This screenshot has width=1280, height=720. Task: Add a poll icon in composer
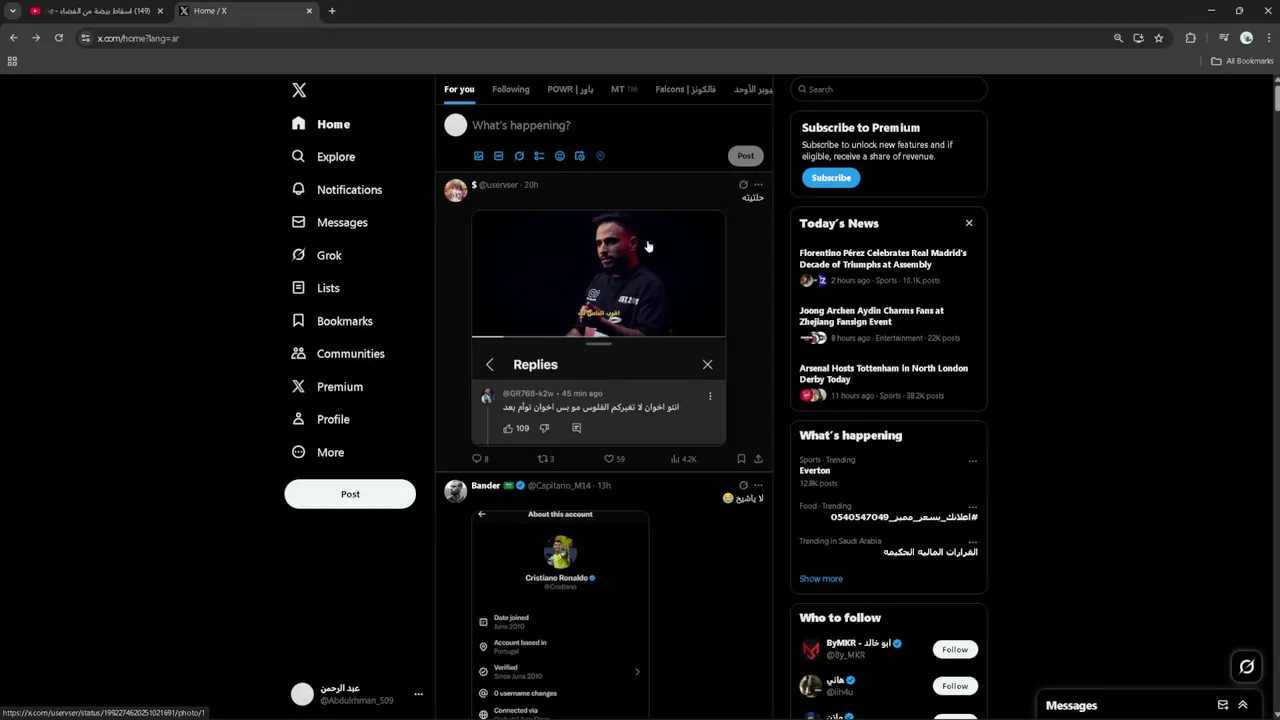539,156
